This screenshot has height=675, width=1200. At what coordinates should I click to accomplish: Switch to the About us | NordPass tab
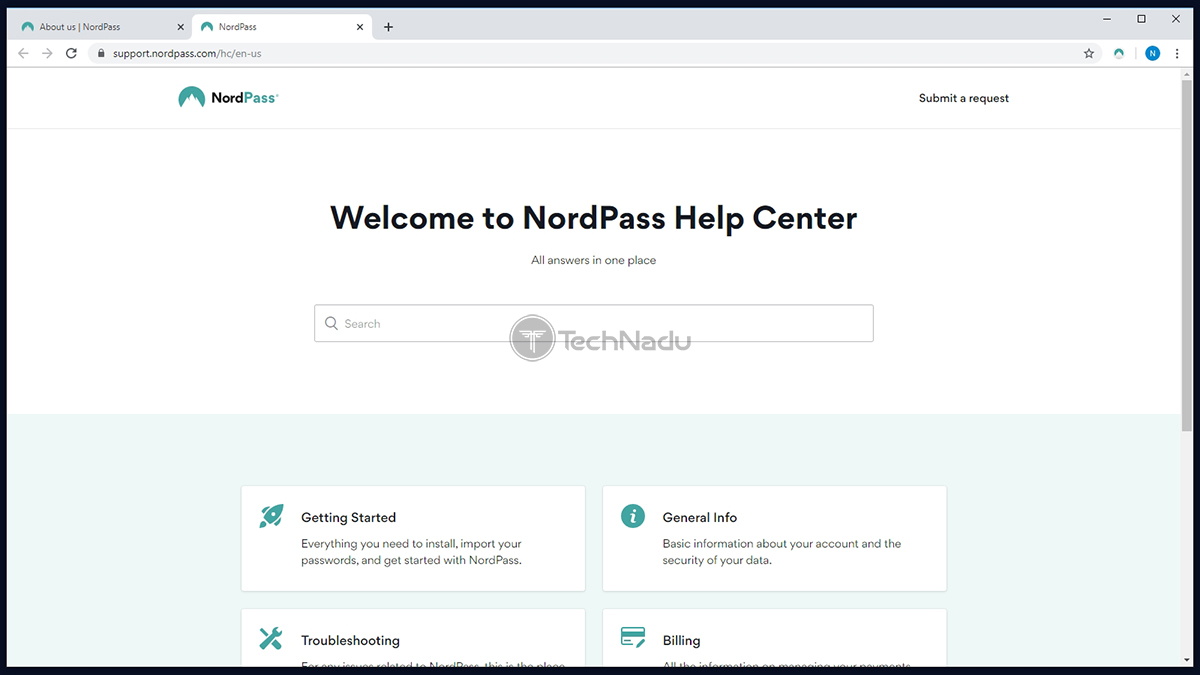pyautogui.click(x=98, y=27)
